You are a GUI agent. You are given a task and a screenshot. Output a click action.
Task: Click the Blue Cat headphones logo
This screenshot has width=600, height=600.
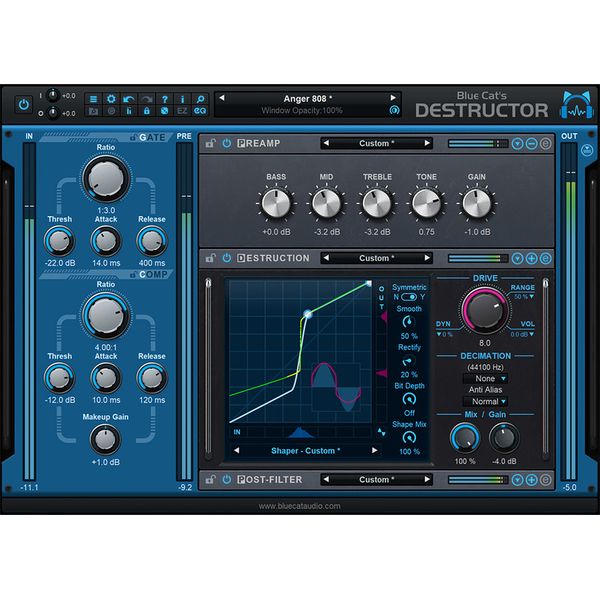click(x=578, y=105)
